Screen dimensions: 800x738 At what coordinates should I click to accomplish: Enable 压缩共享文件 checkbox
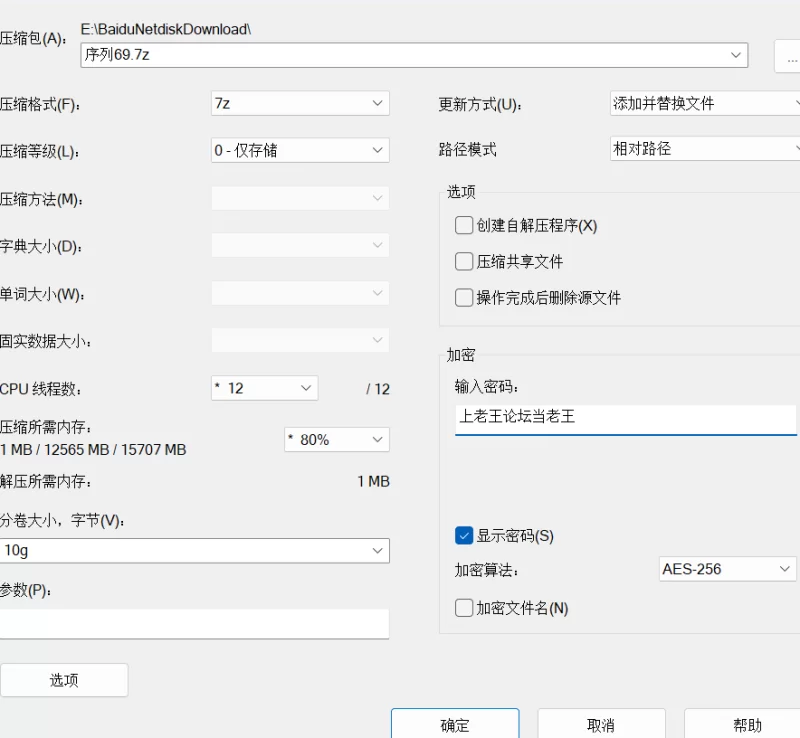[464, 261]
